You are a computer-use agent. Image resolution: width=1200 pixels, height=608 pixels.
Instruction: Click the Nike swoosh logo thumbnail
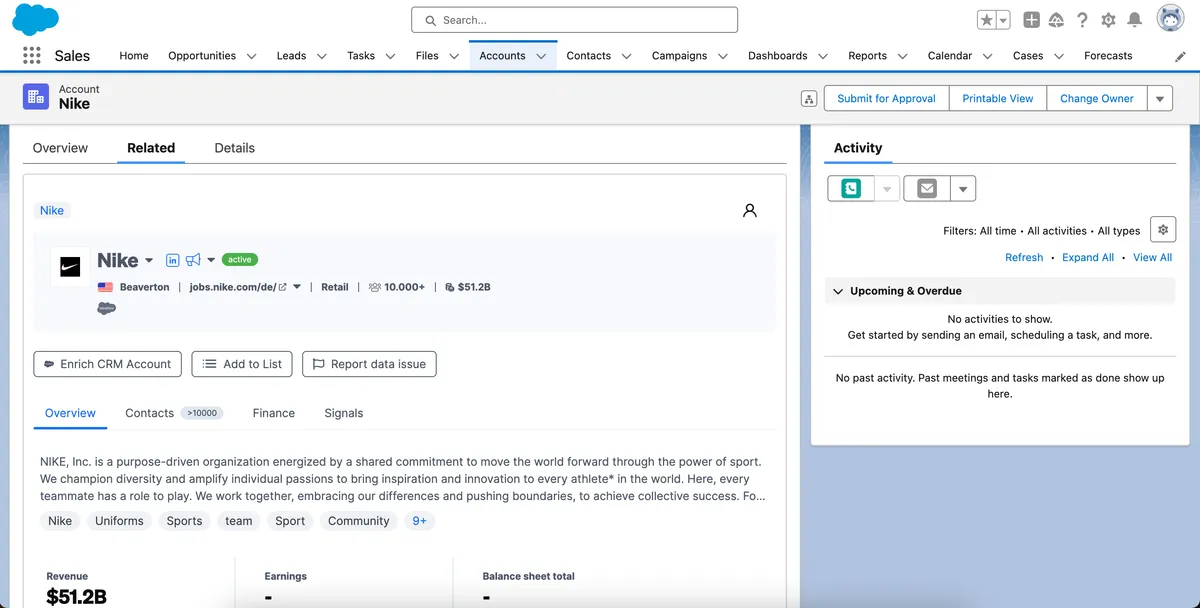pyautogui.click(x=70, y=267)
